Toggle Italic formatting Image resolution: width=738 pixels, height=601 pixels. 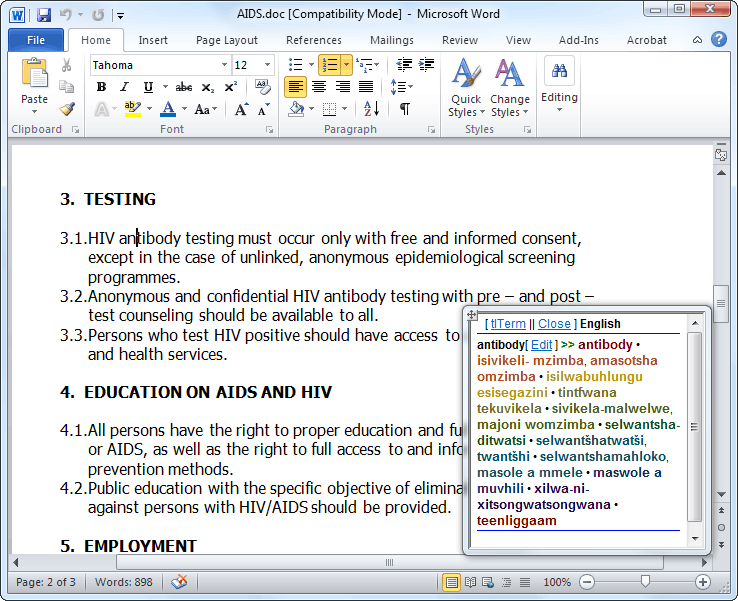124,87
